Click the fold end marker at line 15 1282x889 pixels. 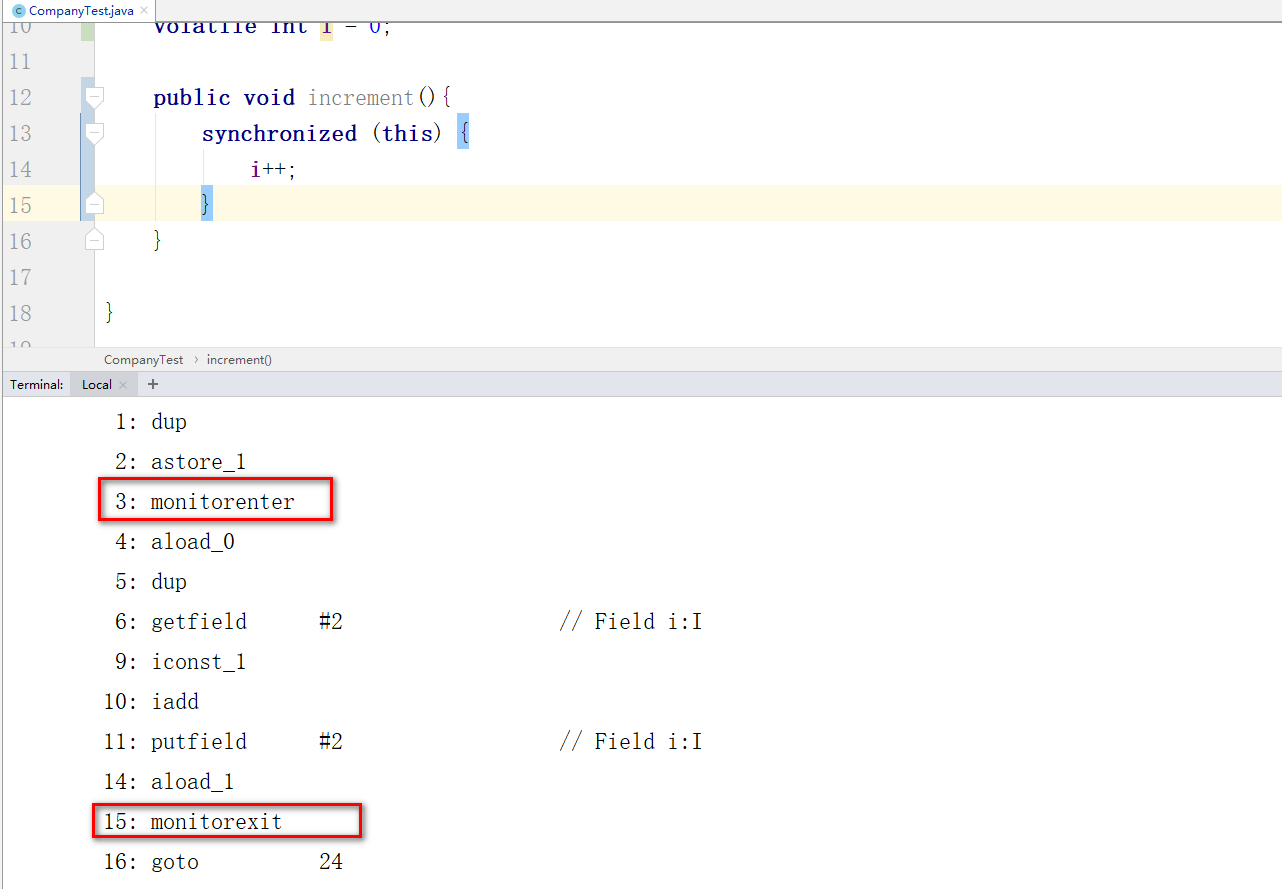(94, 205)
